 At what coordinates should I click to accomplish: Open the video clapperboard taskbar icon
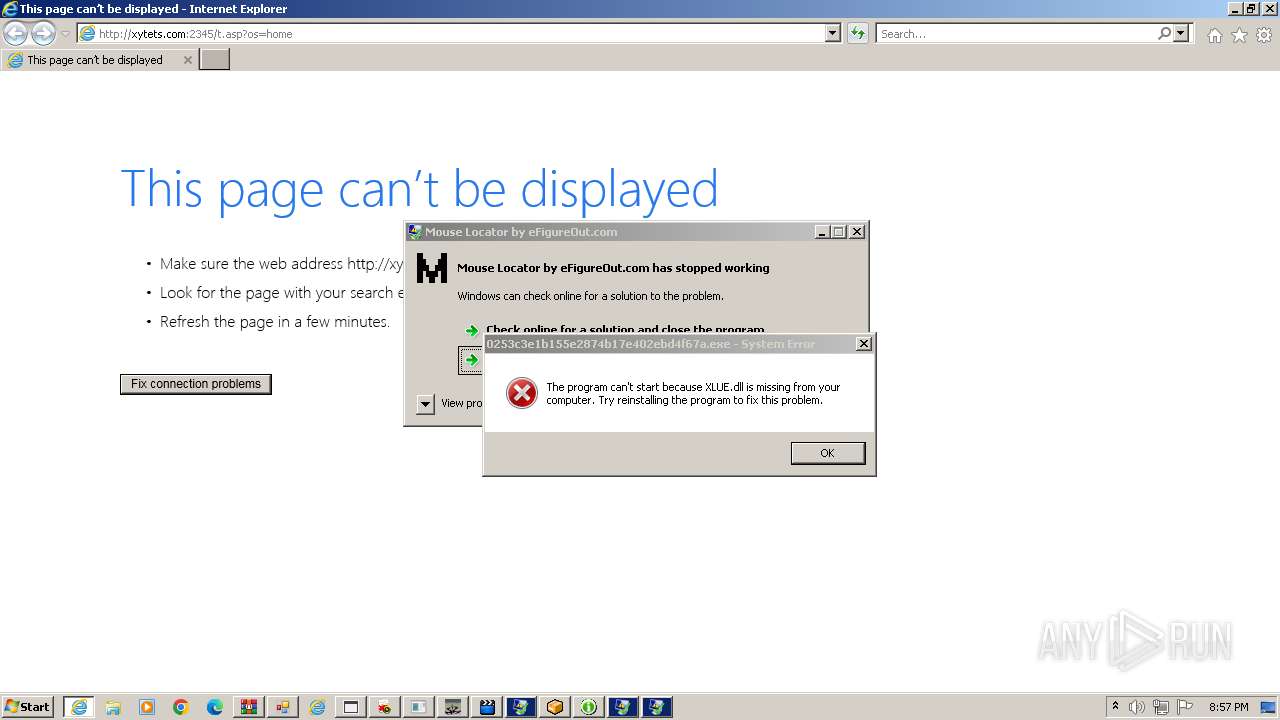(x=487, y=707)
